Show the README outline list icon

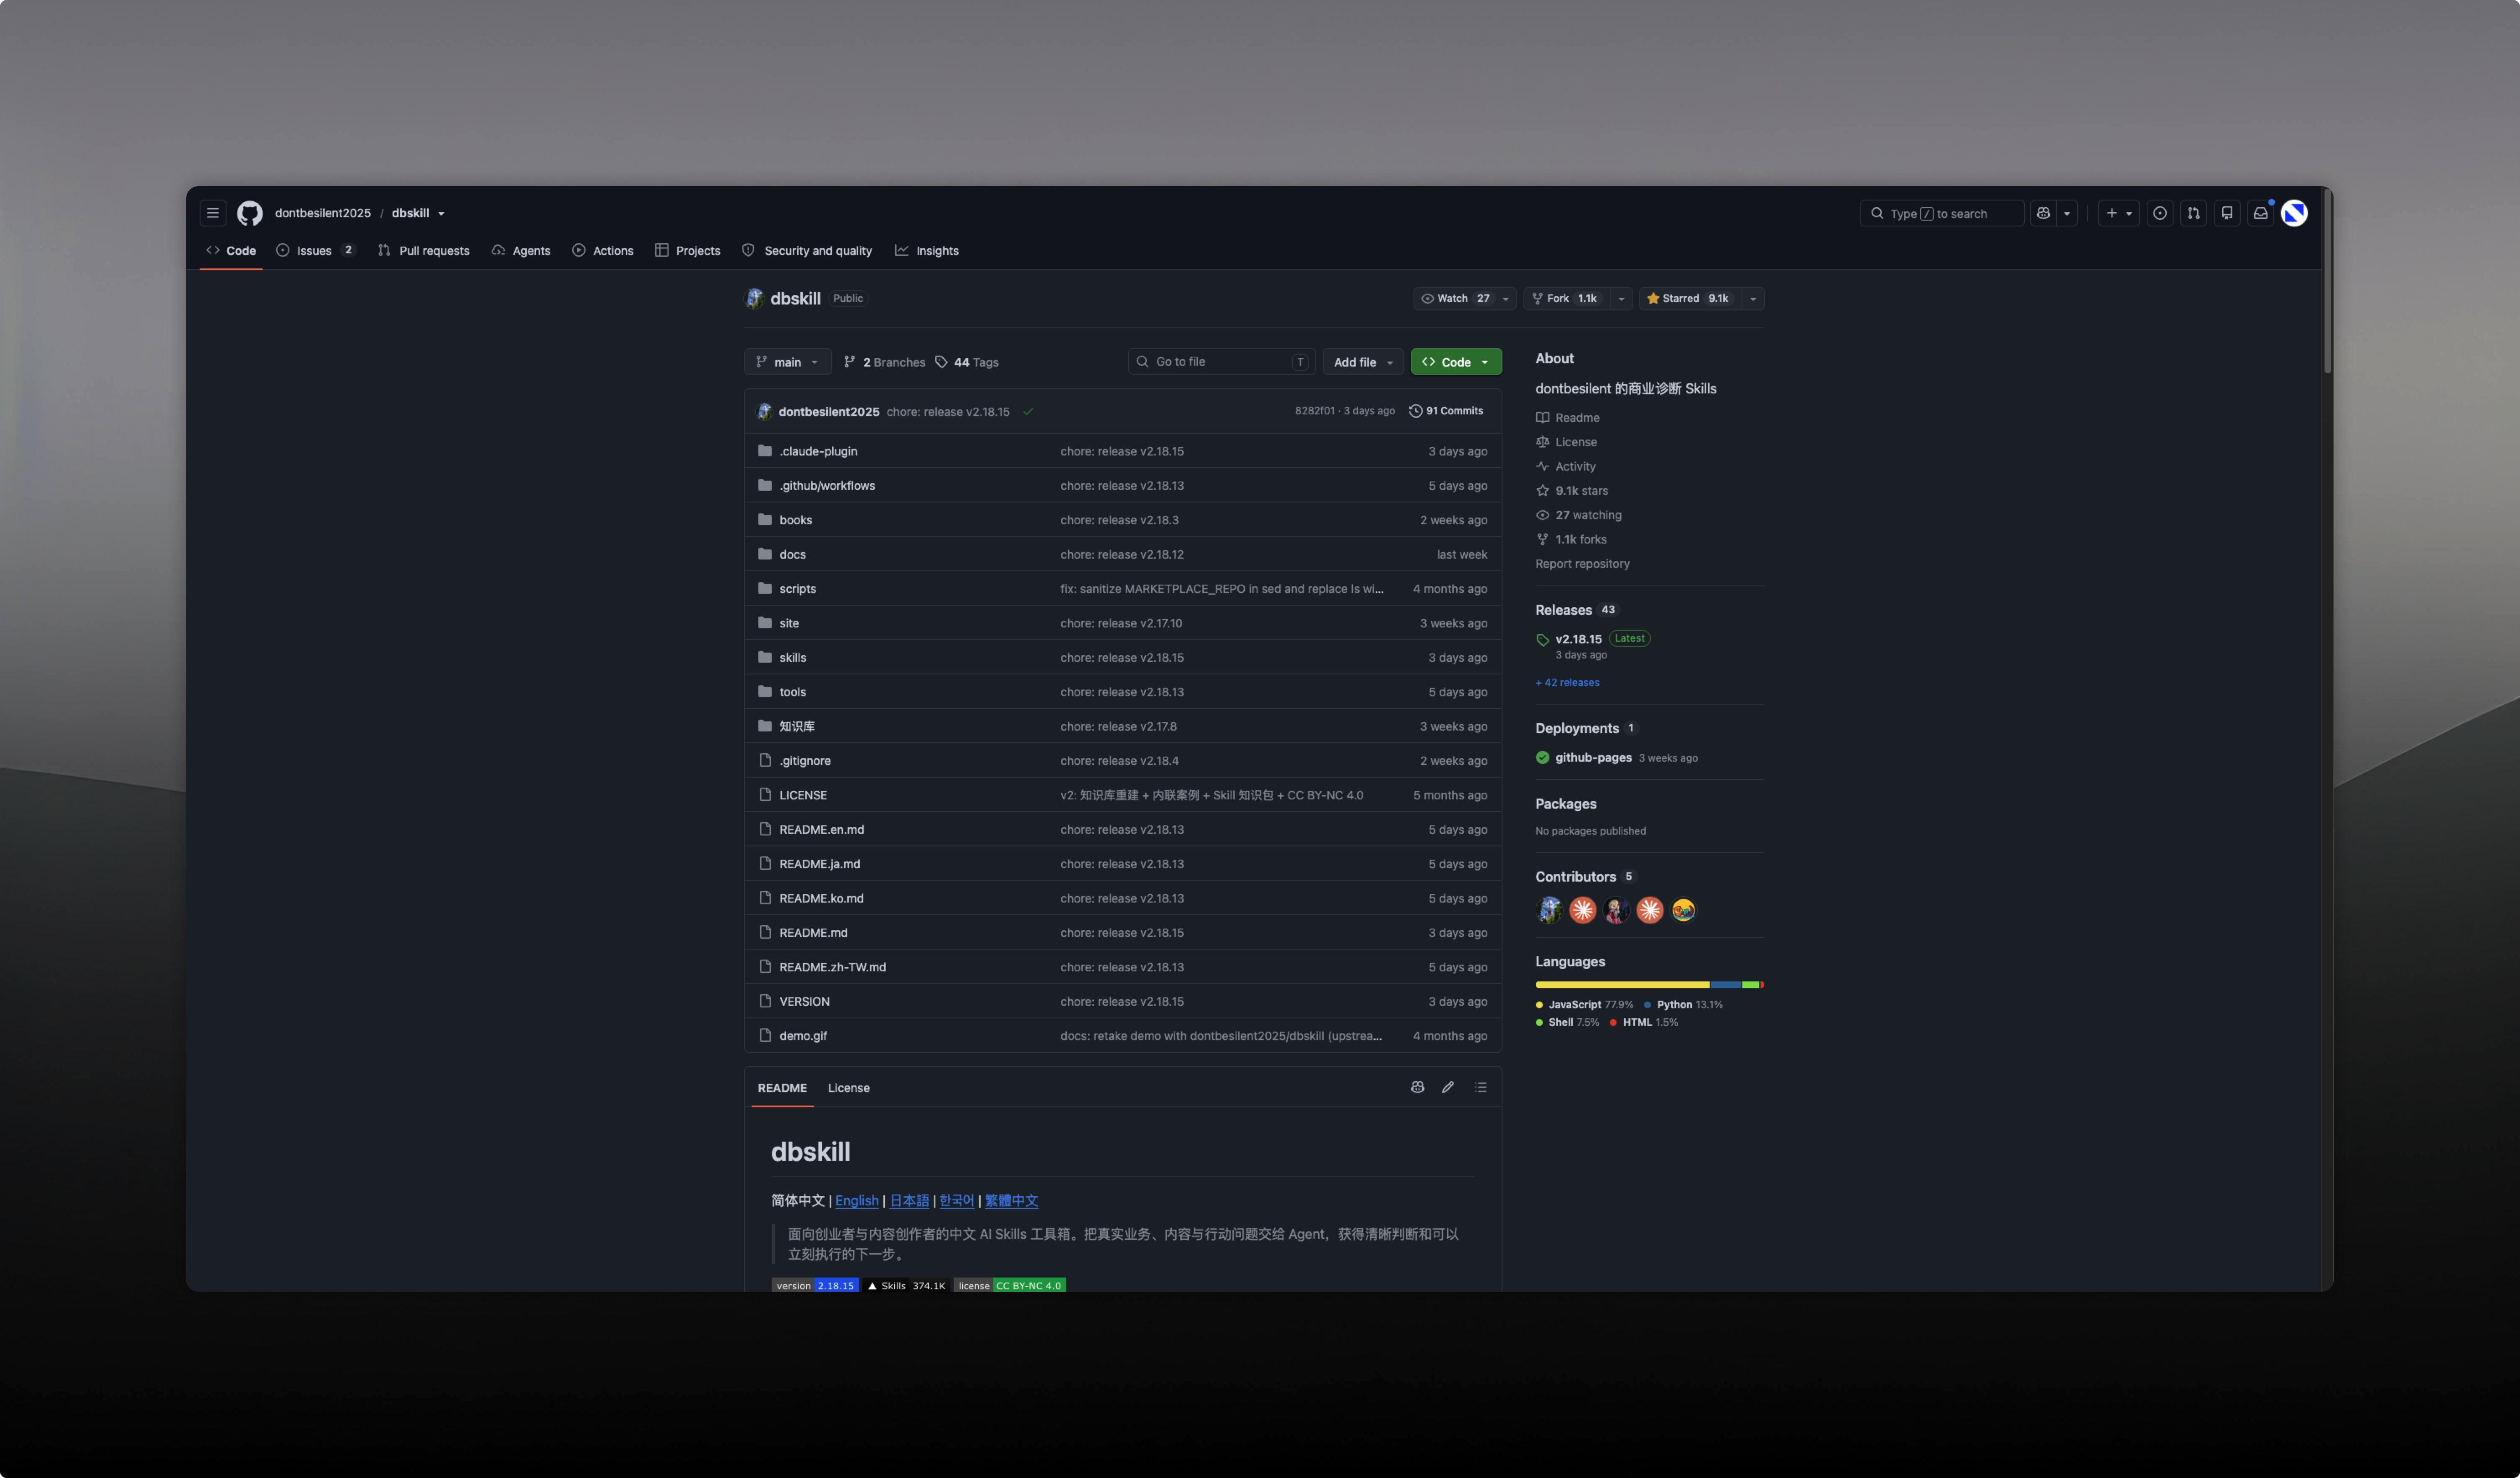click(x=1480, y=1087)
